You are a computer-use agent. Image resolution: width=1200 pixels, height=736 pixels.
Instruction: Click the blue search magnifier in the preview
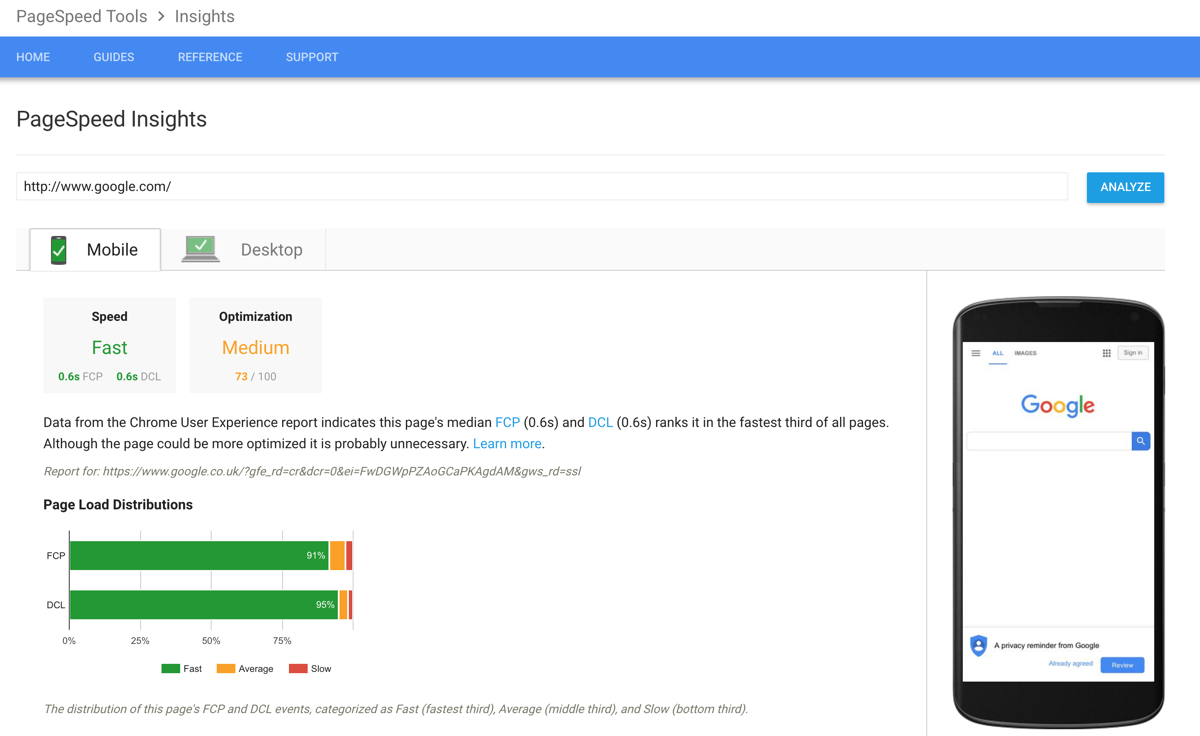tap(1141, 440)
